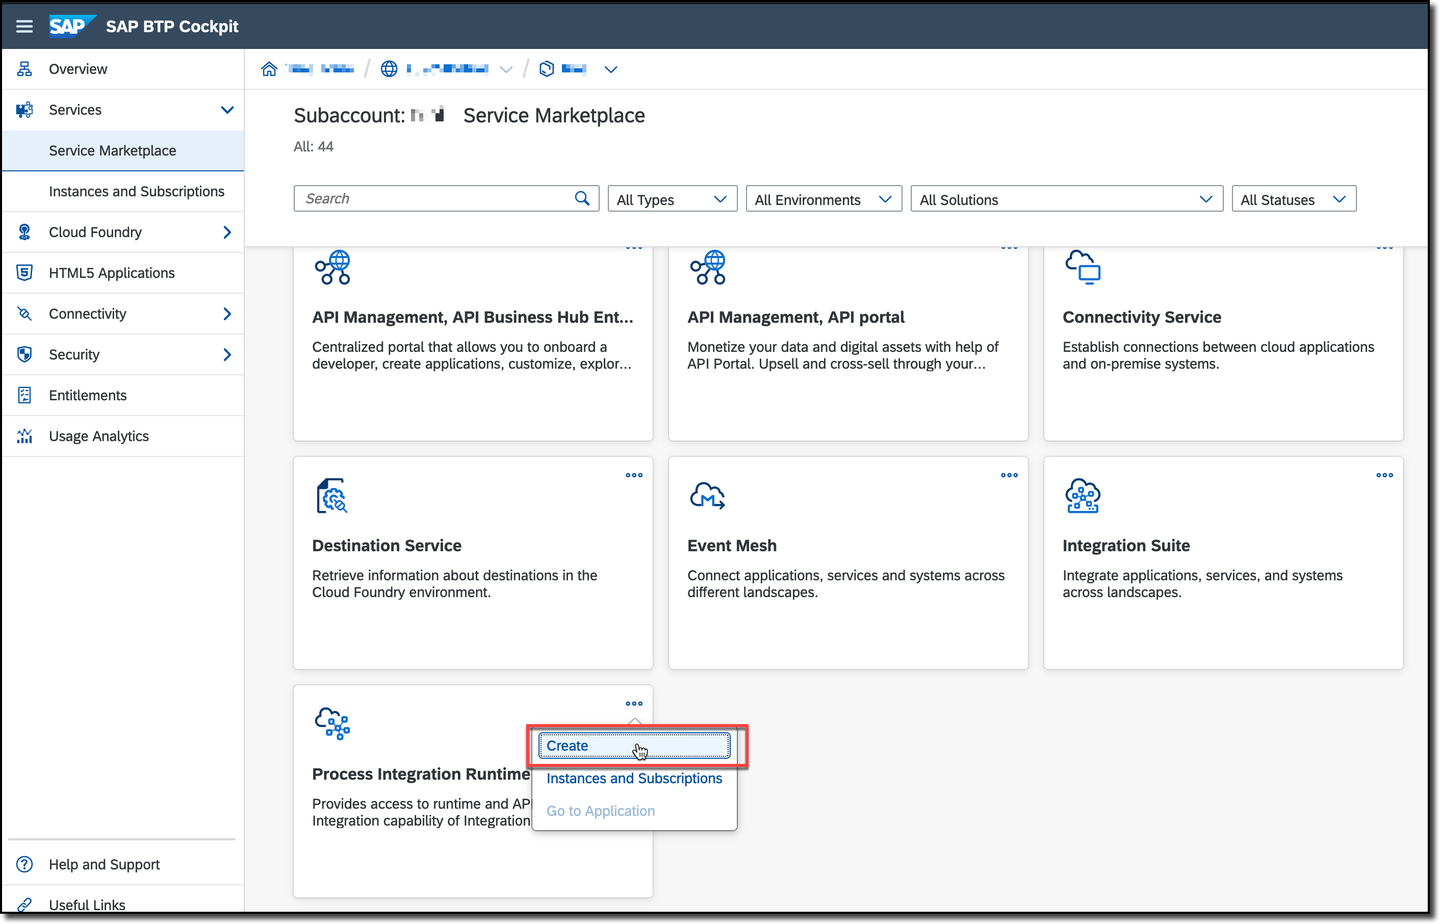Screen dimensions: 1440x924
Task: Select Instances and Subscriptions in popup menu
Action: tap(634, 779)
